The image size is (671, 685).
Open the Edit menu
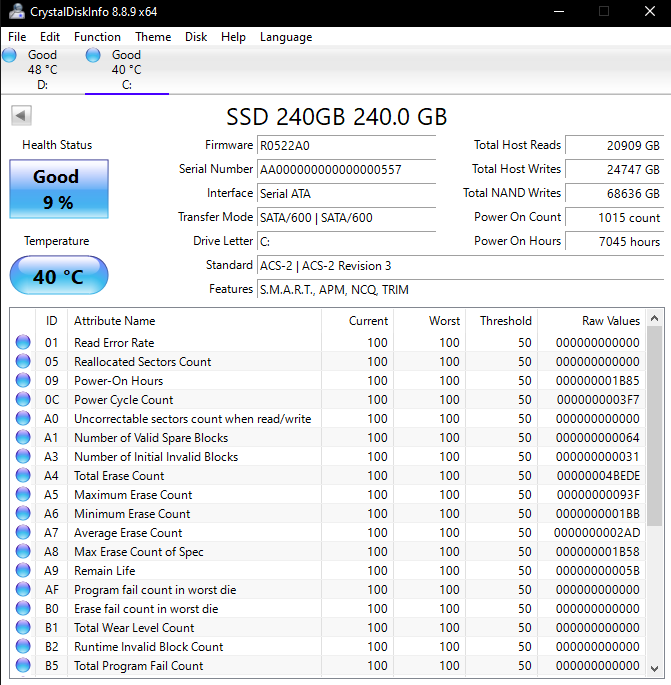[50, 37]
